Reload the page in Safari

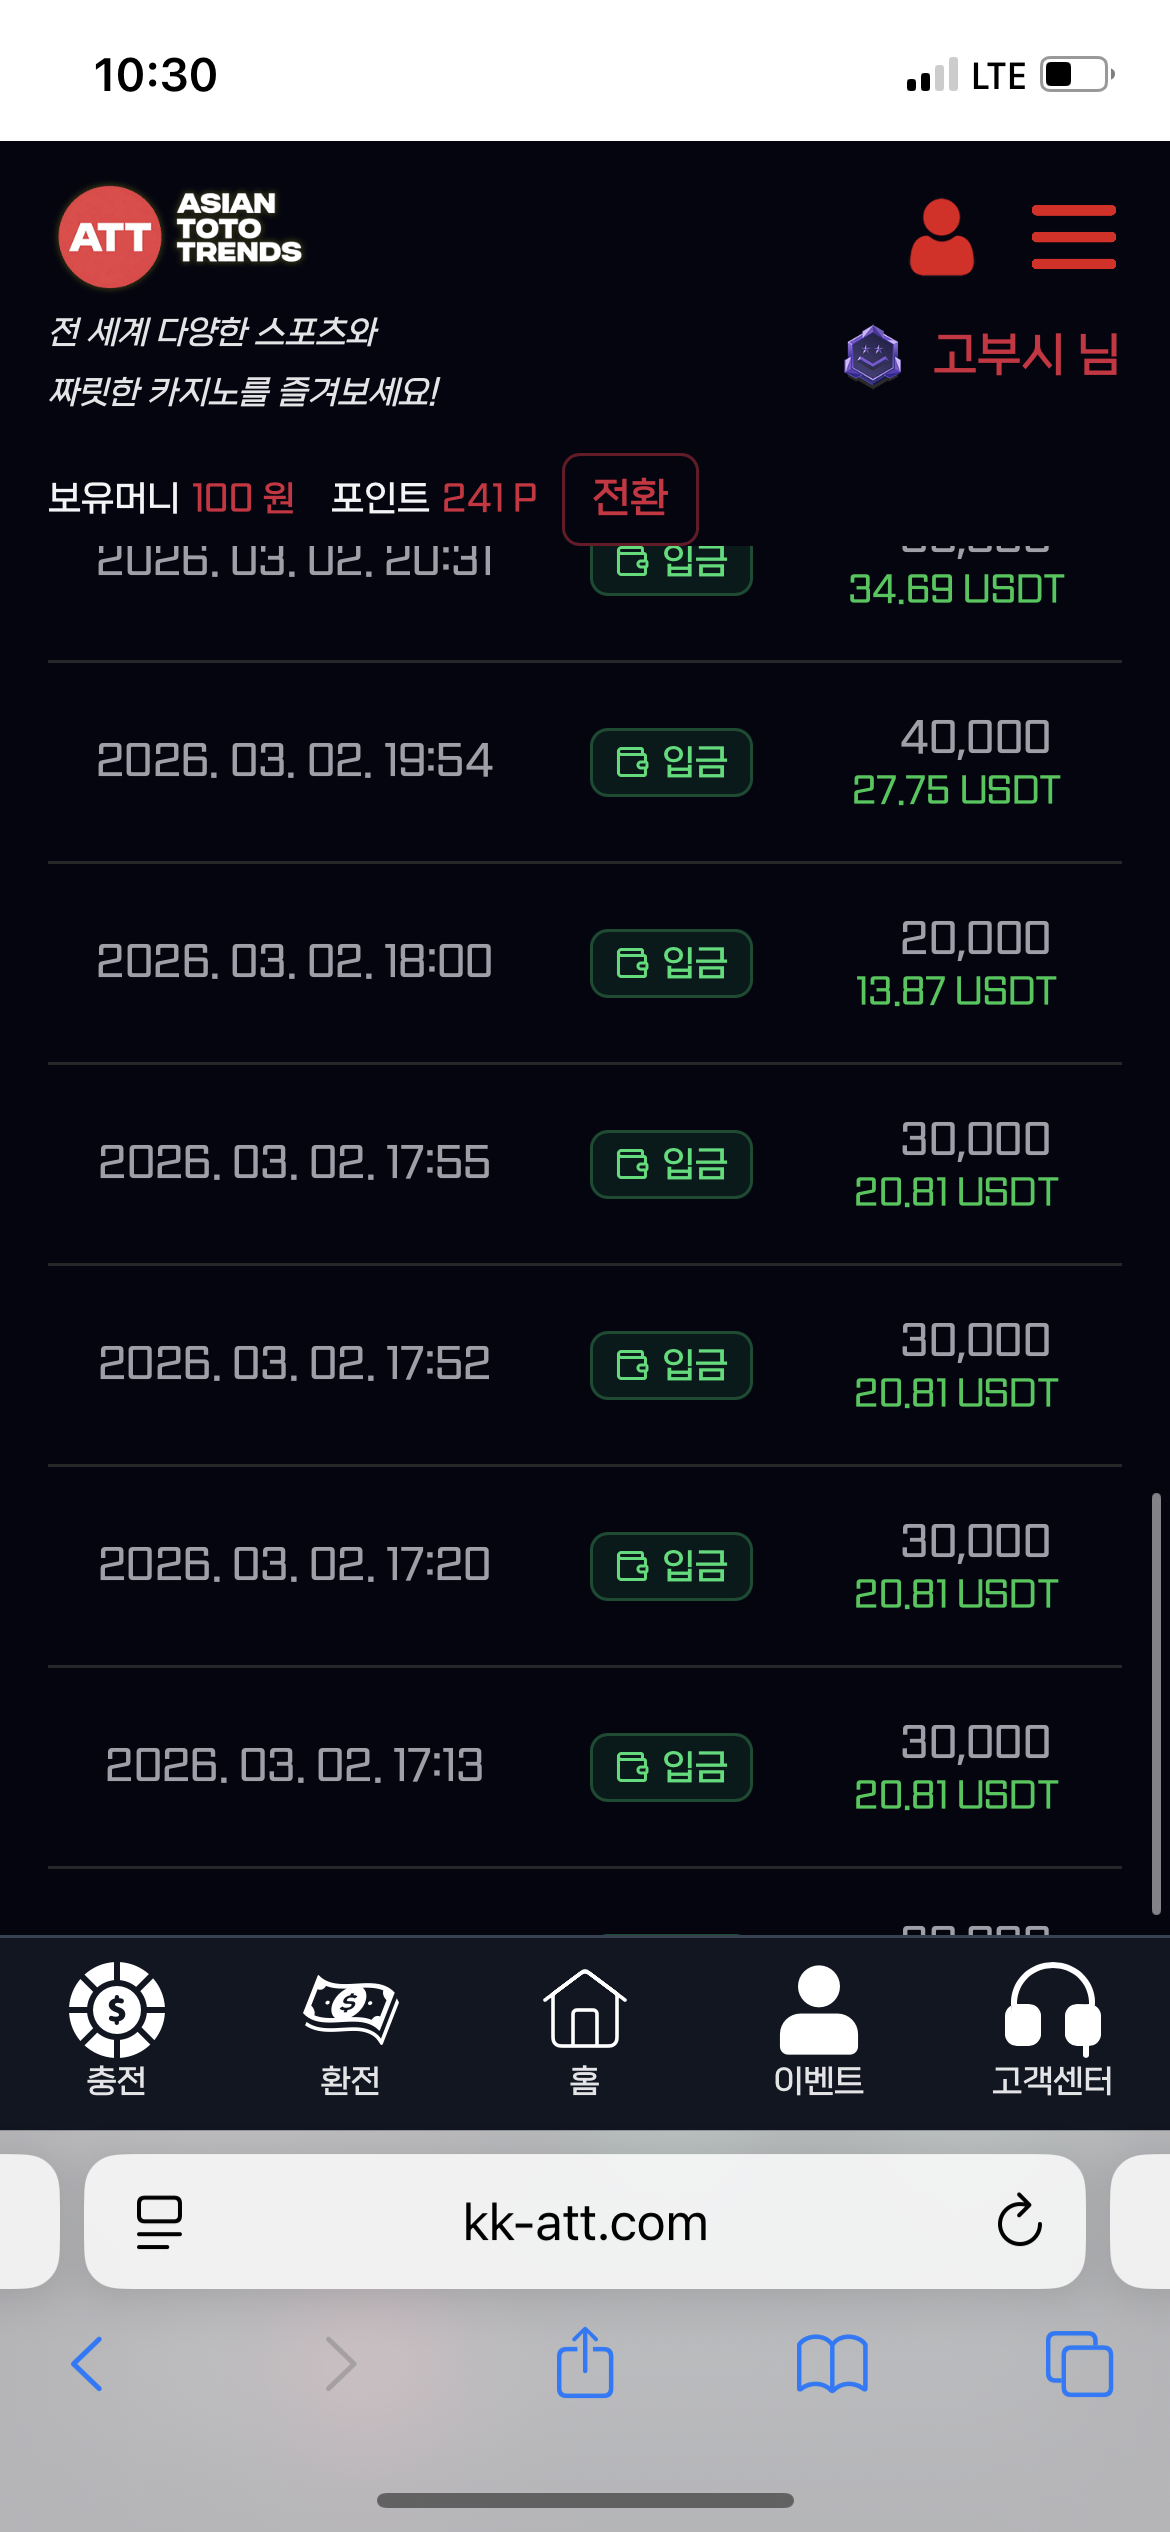pyautogui.click(x=1019, y=2221)
